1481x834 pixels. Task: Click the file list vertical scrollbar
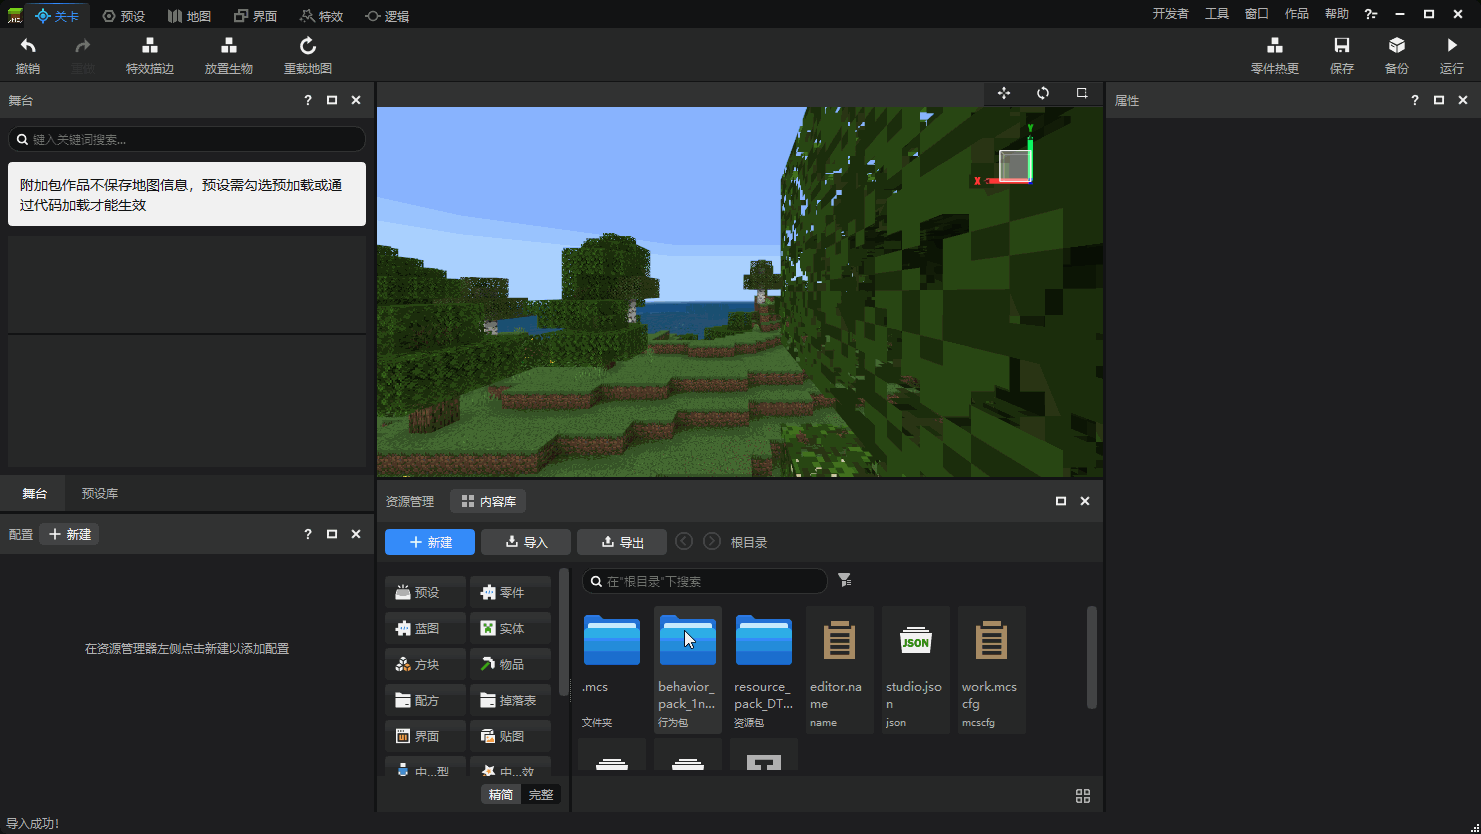click(x=1092, y=657)
